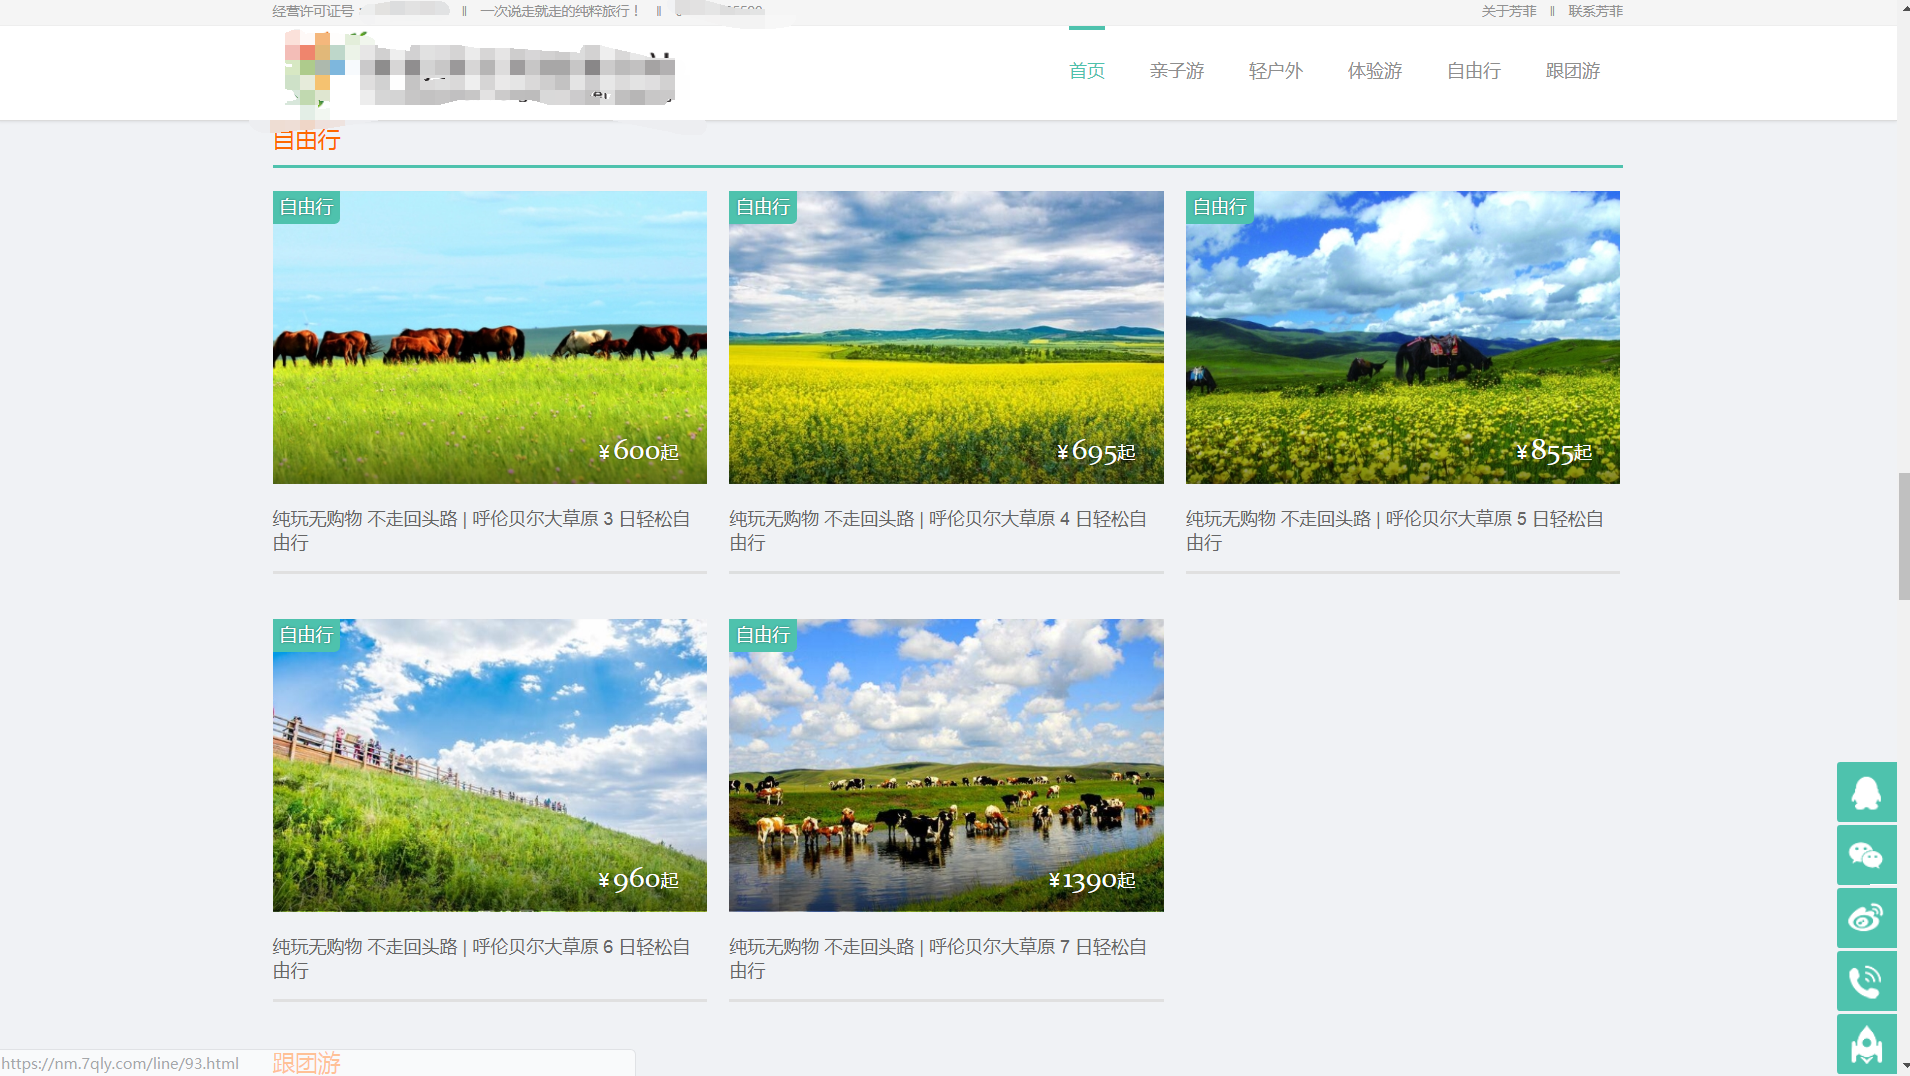
Task: Click the phone call icon
Action: pyautogui.click(x=1866, y=981)
